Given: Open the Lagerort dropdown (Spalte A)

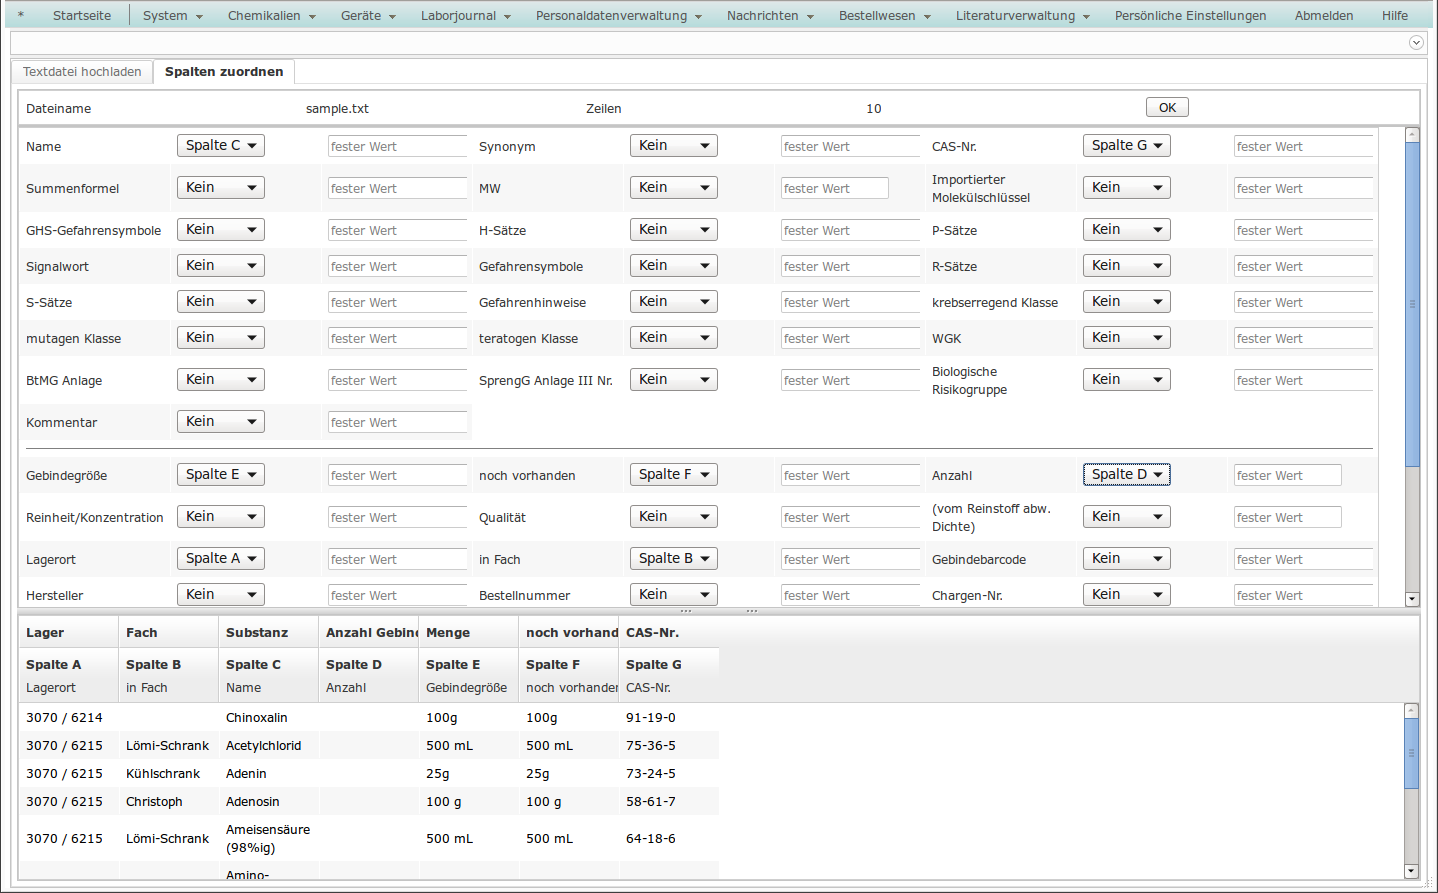Looking at the screenshot, I should (x=221, y=559).
